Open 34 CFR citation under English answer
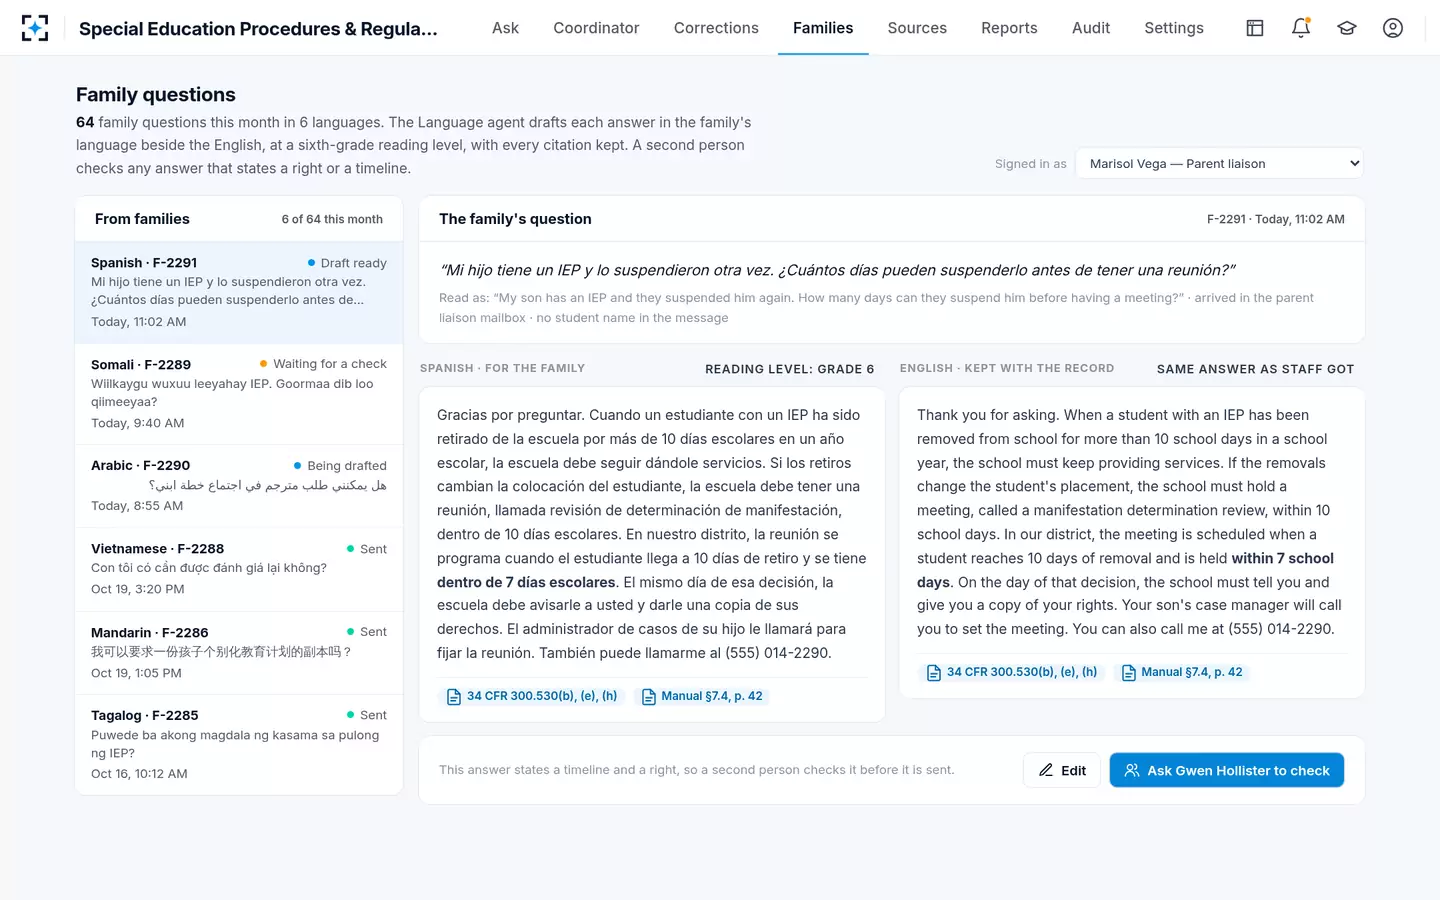The image size is (1440, 900). tap(1012, 672)
